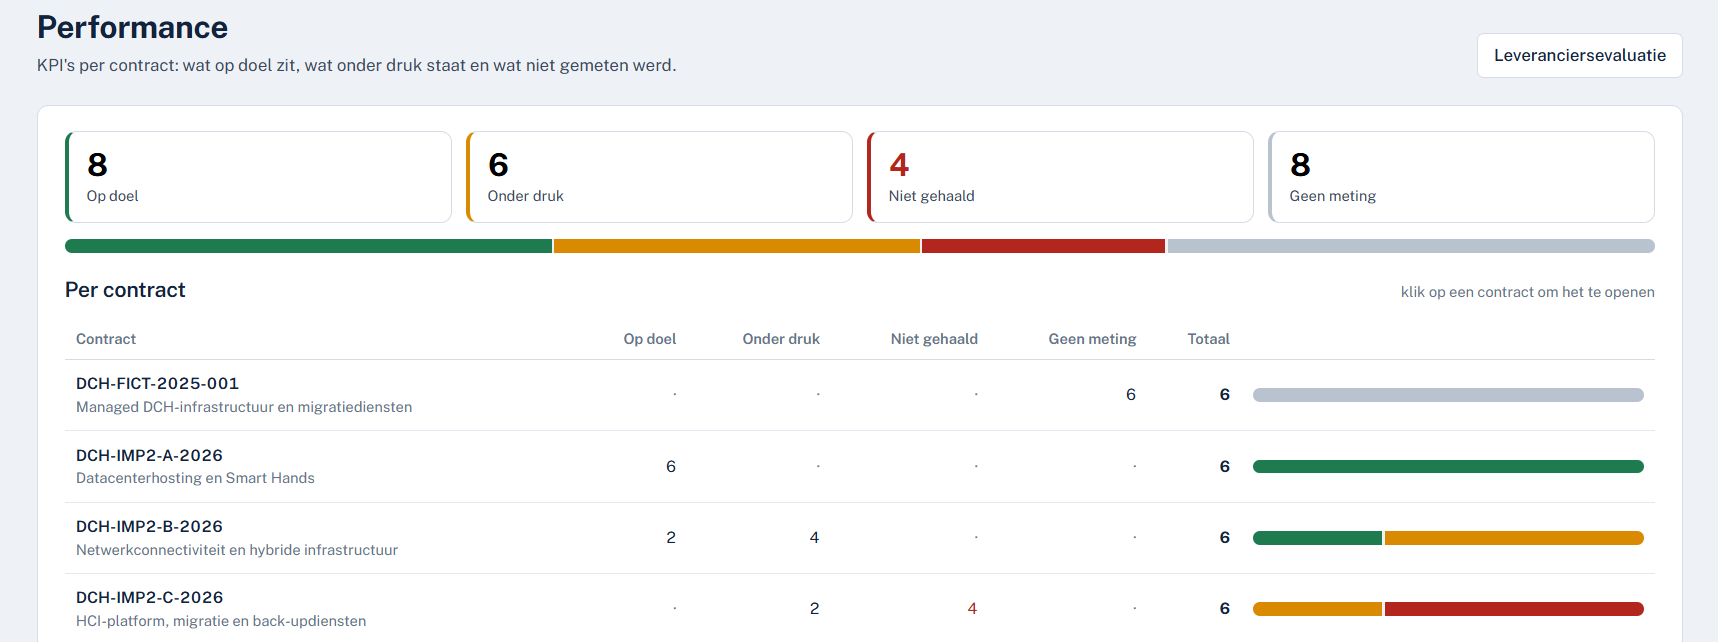Click 'Onder druk' value 2 for DCH-IMP2-C-2026
The image size is (1718, 642).
click(814, 609)
